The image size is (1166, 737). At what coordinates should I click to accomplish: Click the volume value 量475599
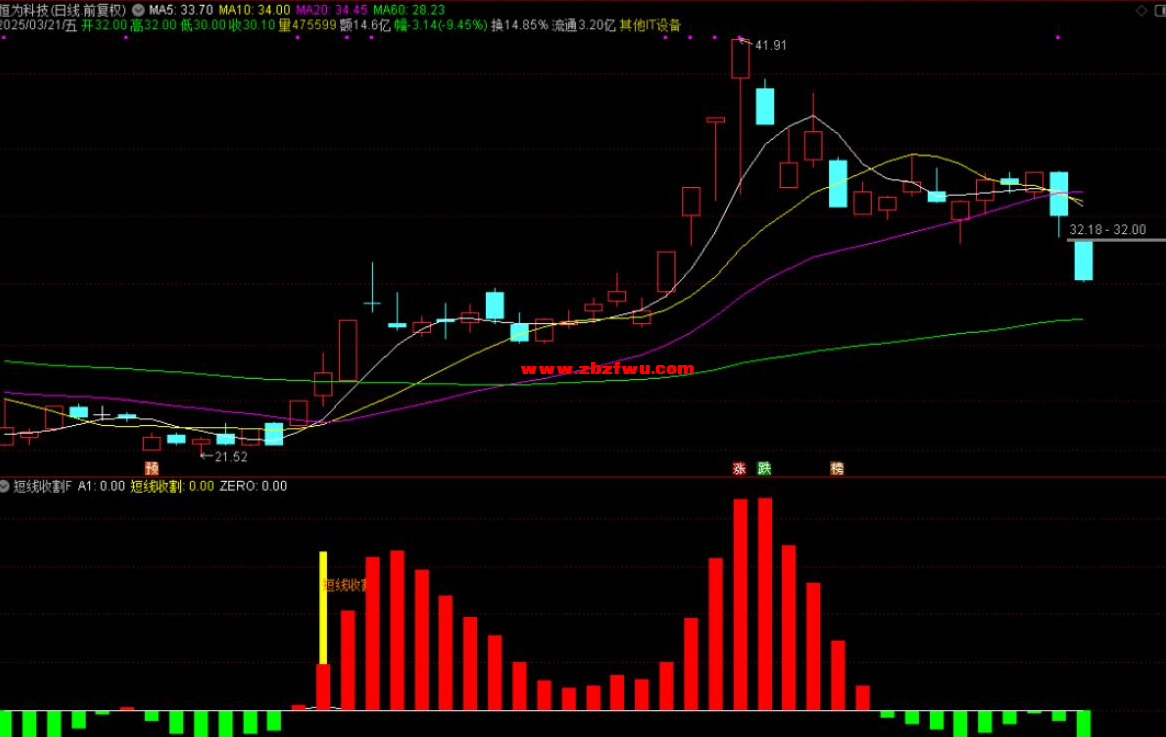click(308, 25)
